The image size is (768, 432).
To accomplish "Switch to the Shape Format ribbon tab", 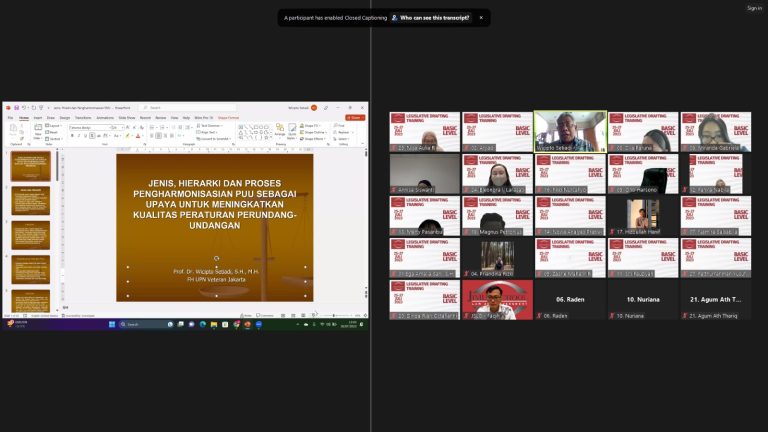I will 228,117.
